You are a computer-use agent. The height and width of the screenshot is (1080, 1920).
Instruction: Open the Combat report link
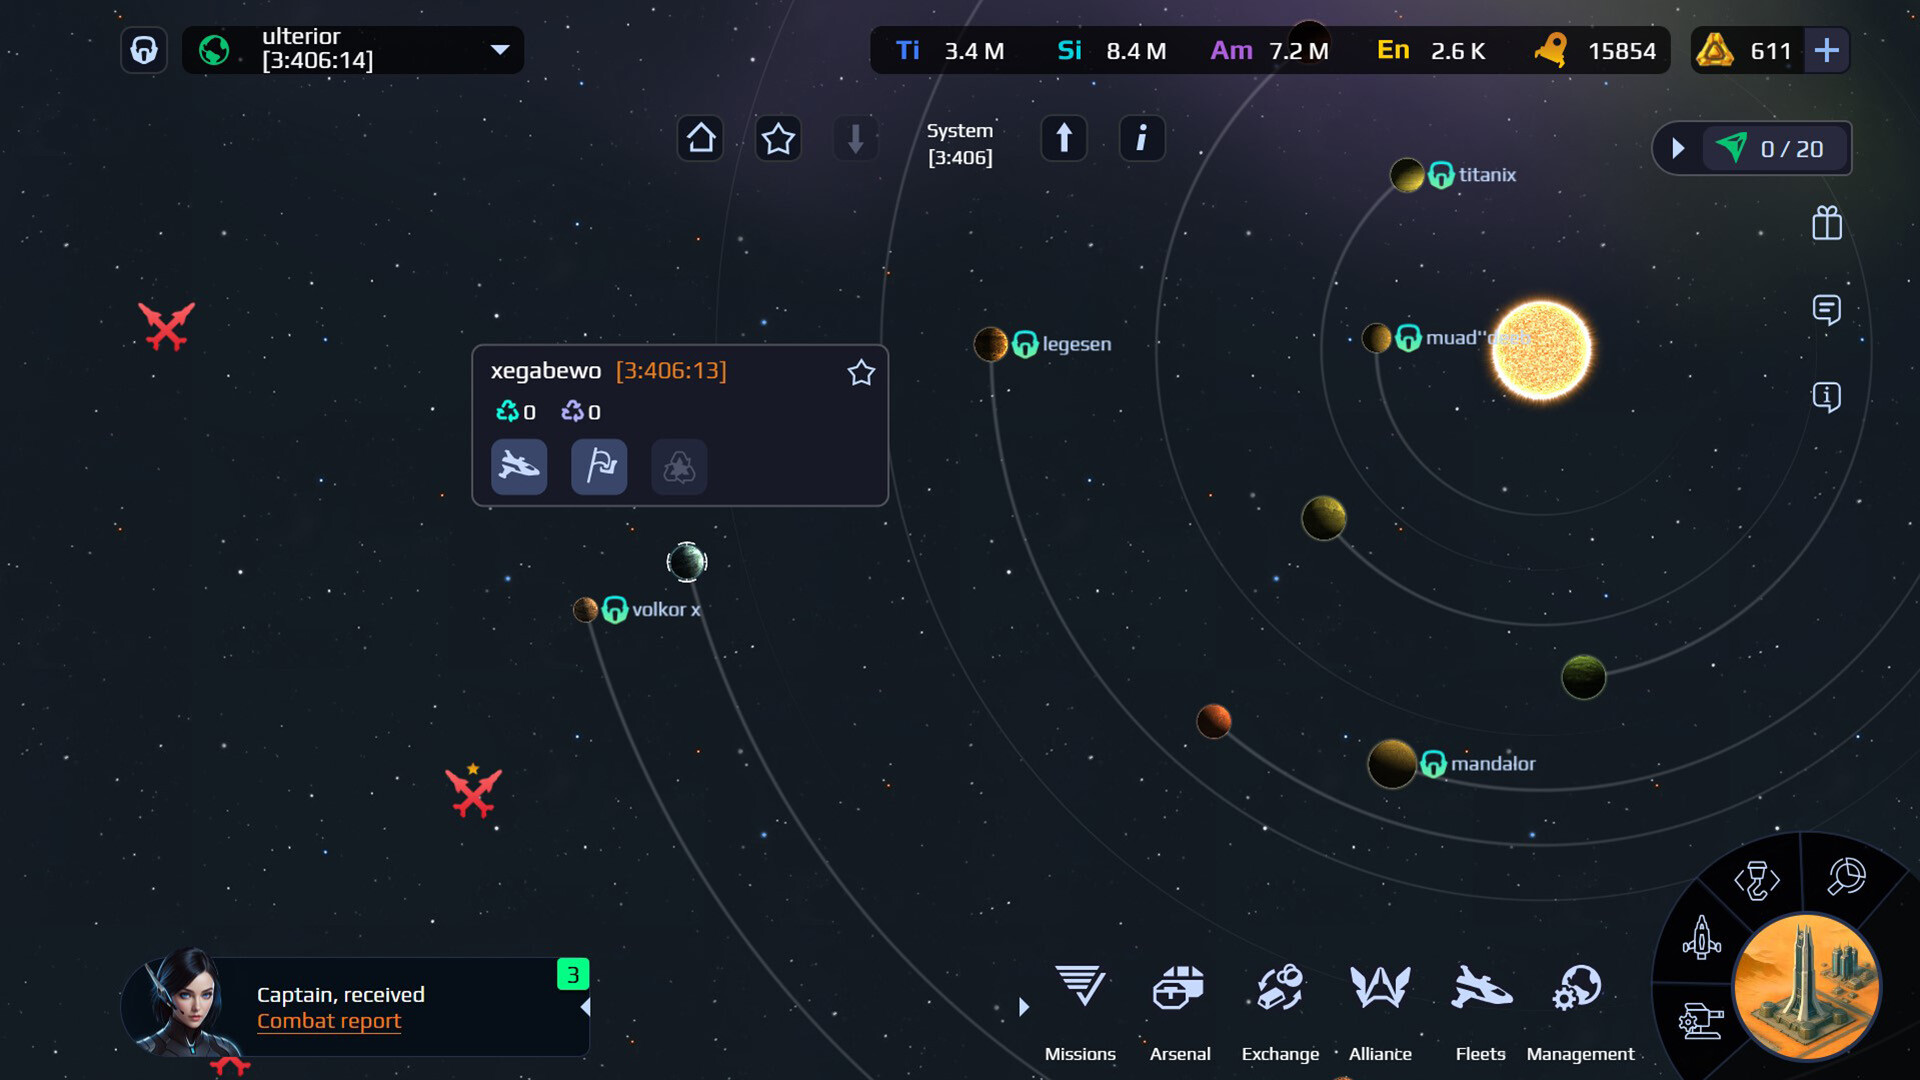pos(329,1021)
